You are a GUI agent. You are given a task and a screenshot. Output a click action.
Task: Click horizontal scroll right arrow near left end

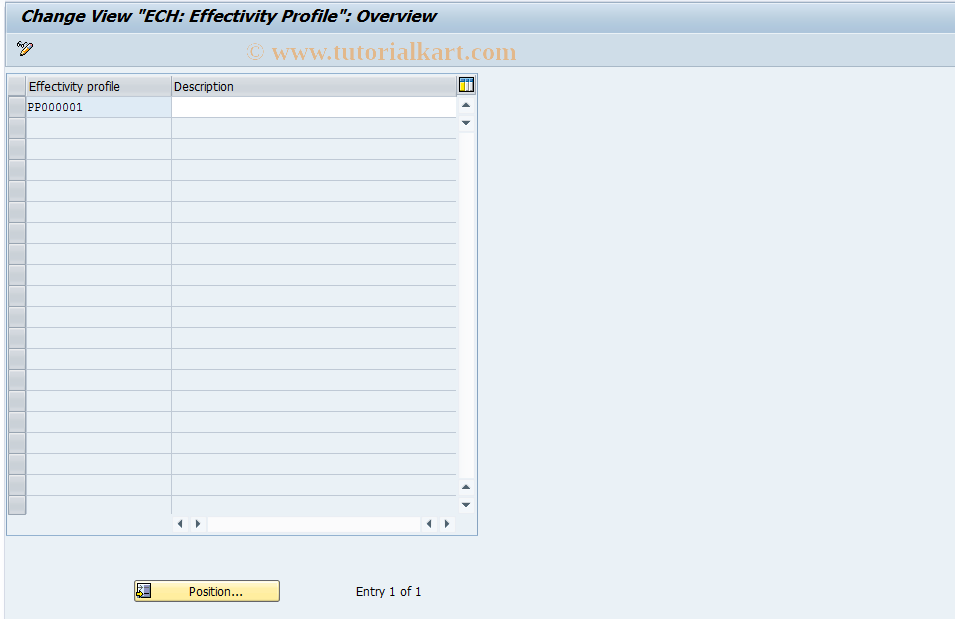198,524
